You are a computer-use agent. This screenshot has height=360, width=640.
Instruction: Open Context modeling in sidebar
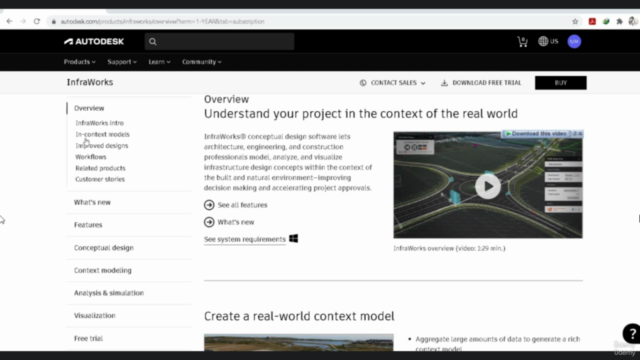pos(102,270)
